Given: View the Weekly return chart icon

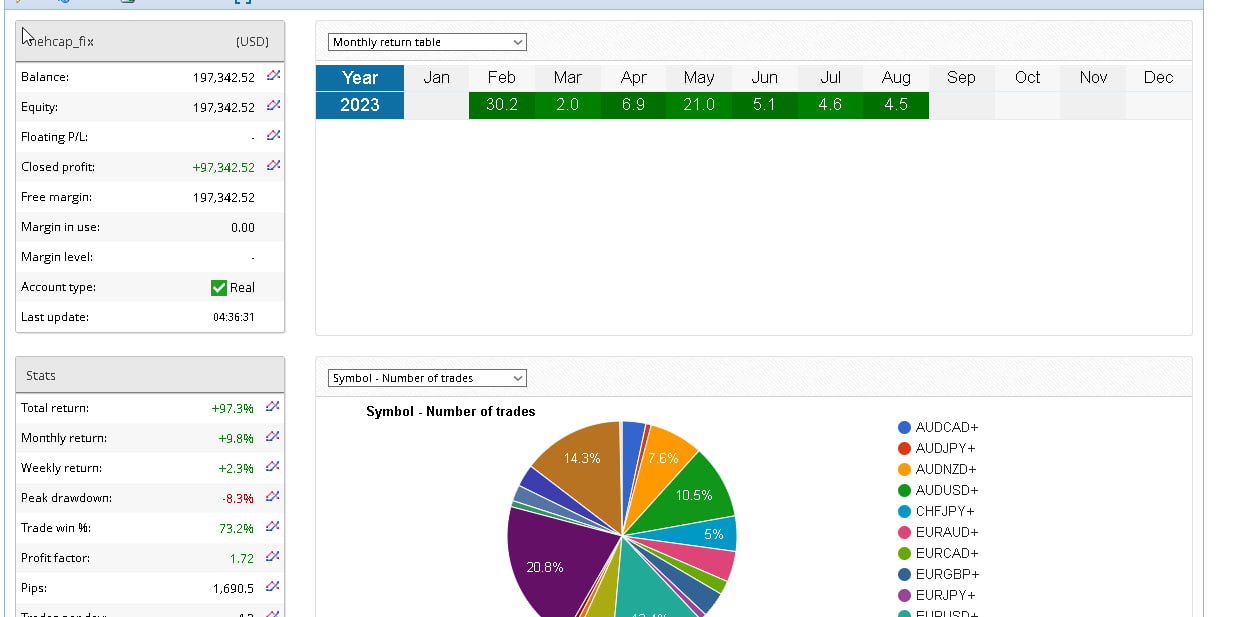Looking at the screenshot, I should (x=273, y=467).
